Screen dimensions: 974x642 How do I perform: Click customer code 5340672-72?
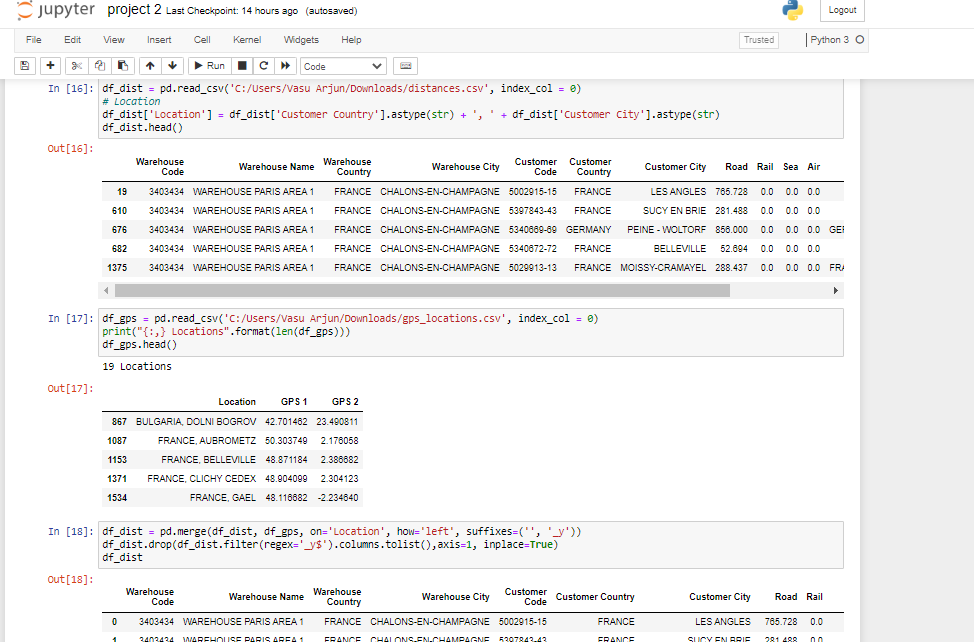pyautogui.click(x=532, y=248)
